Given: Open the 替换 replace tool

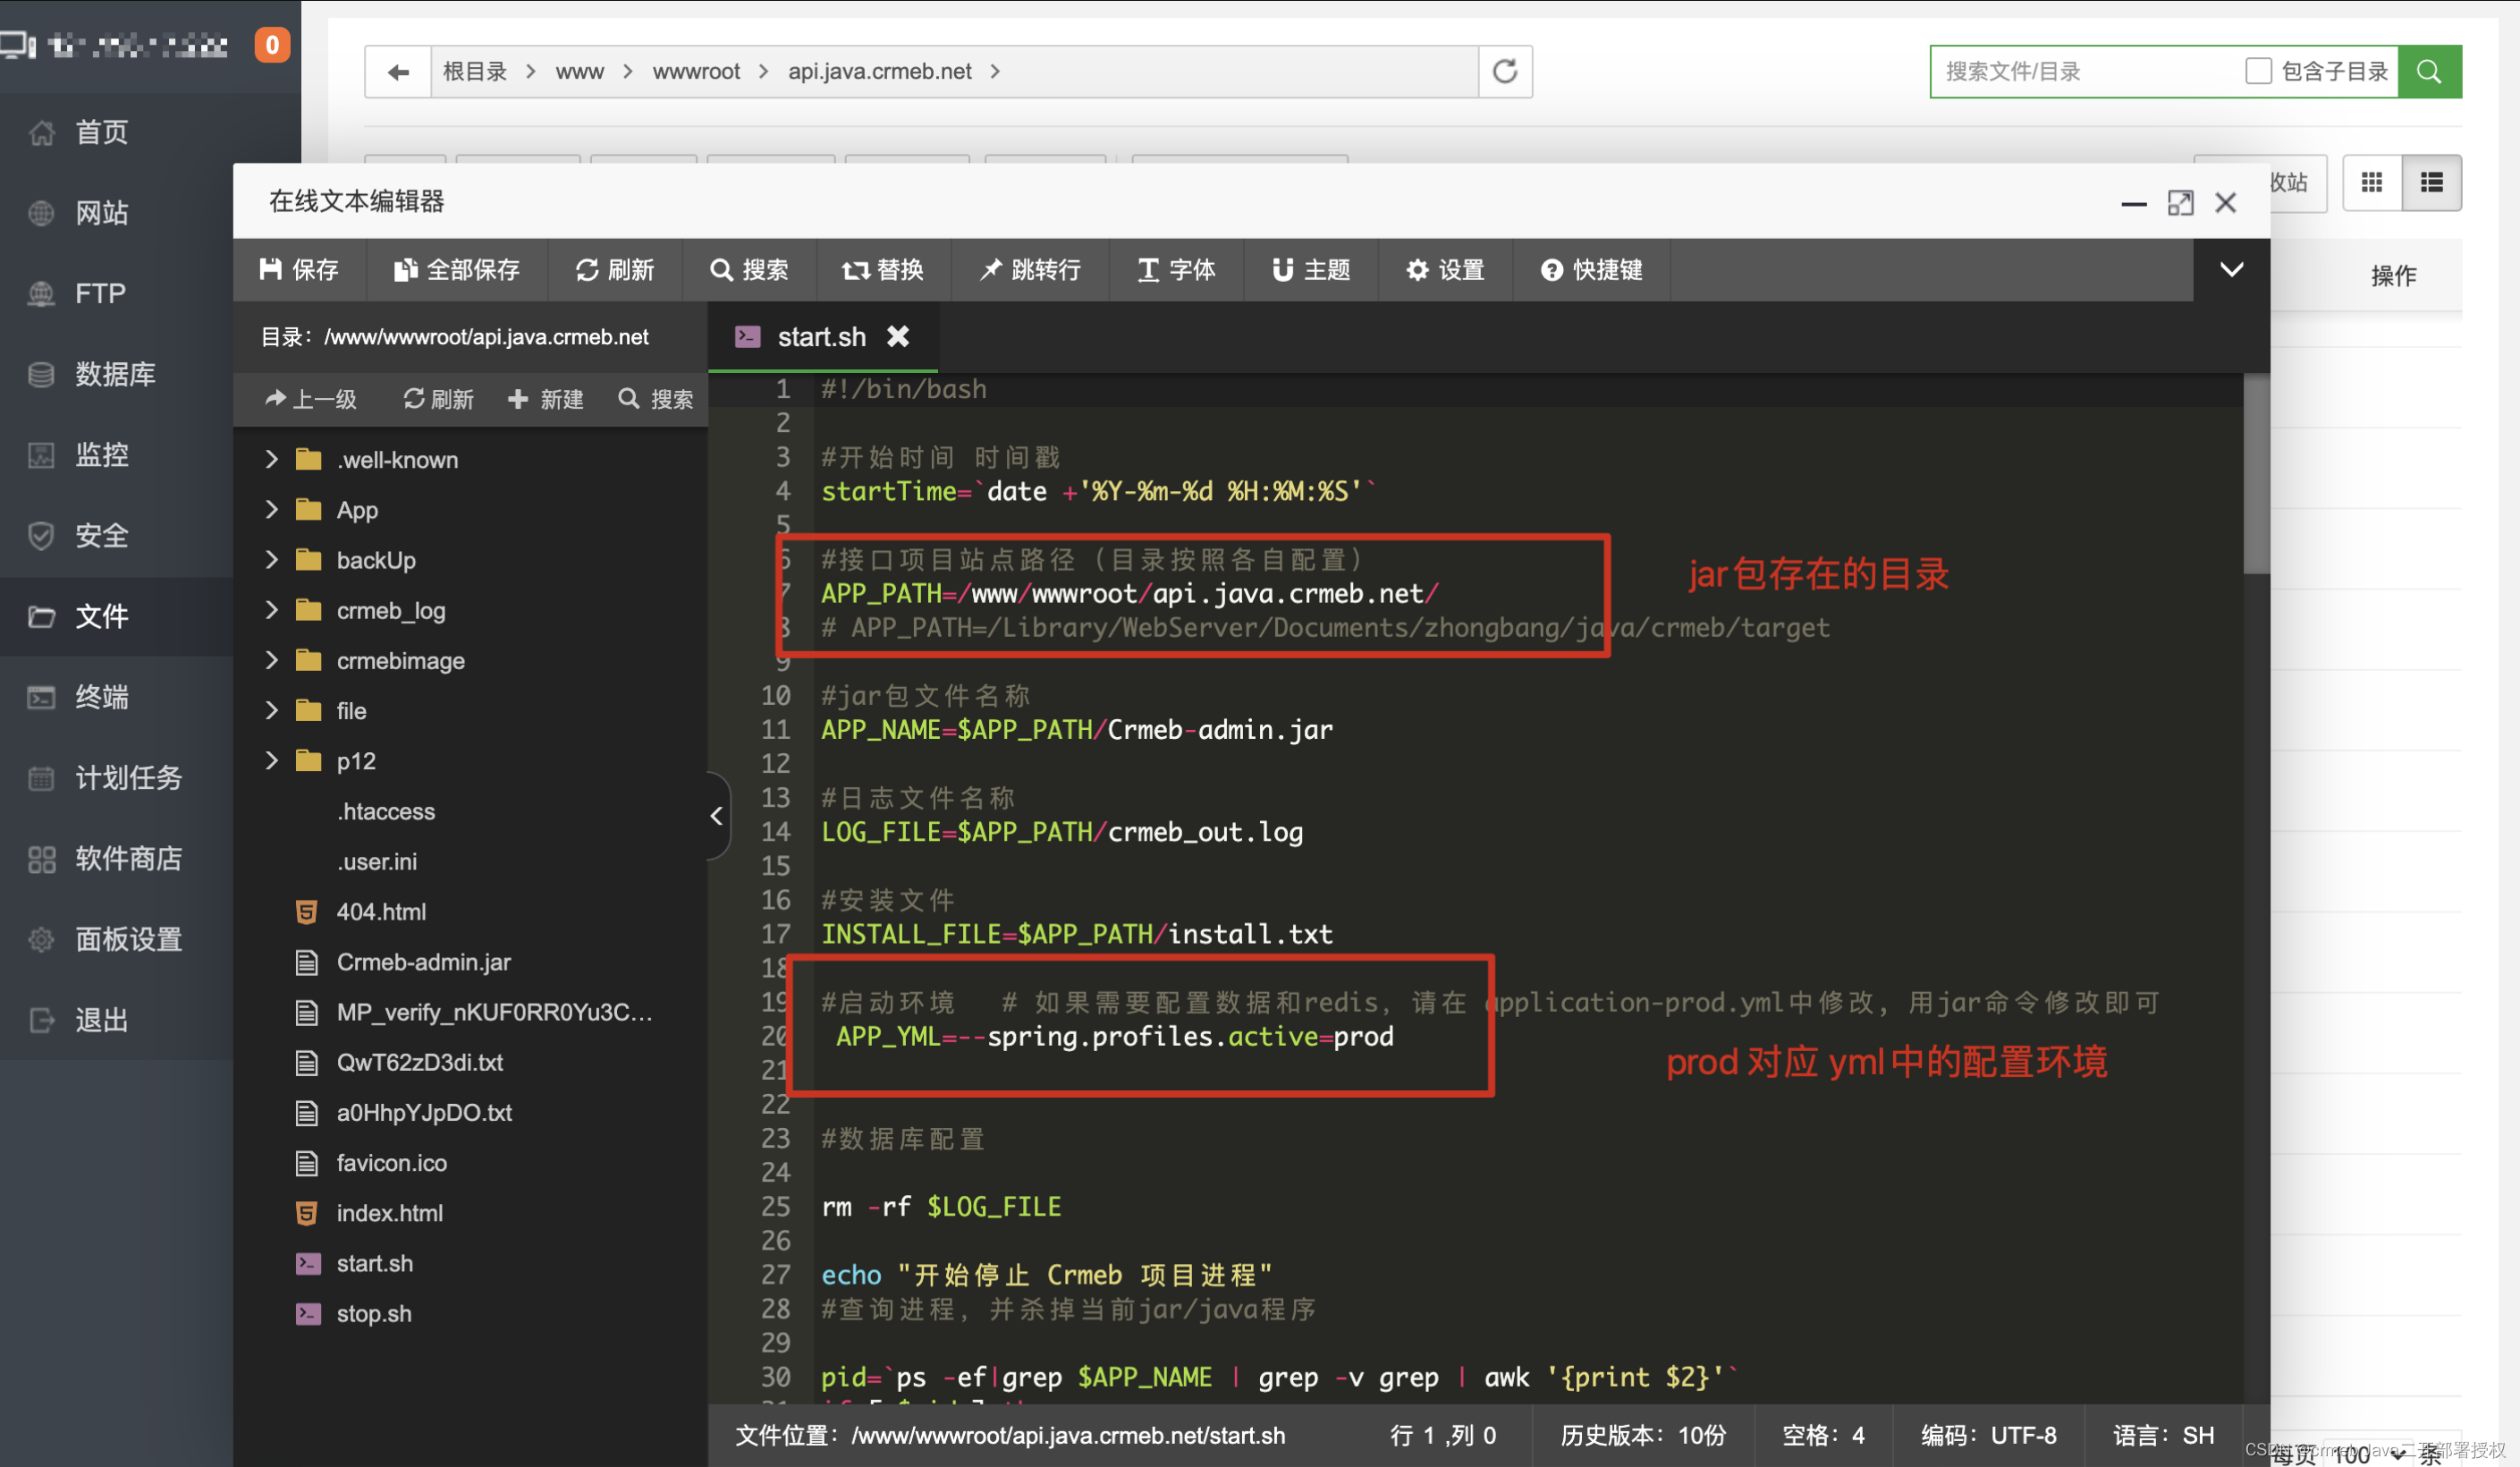Looking at the screenshot, I should click(x=884, y=269).
